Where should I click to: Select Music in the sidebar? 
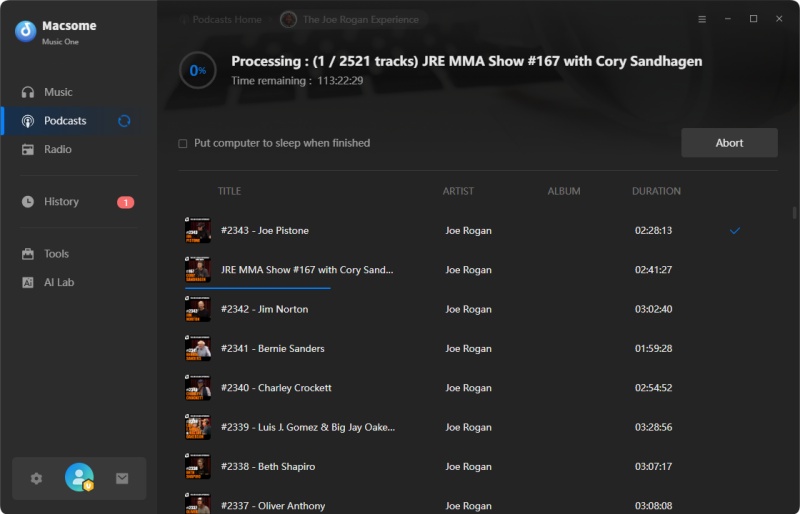coord(58,92)
